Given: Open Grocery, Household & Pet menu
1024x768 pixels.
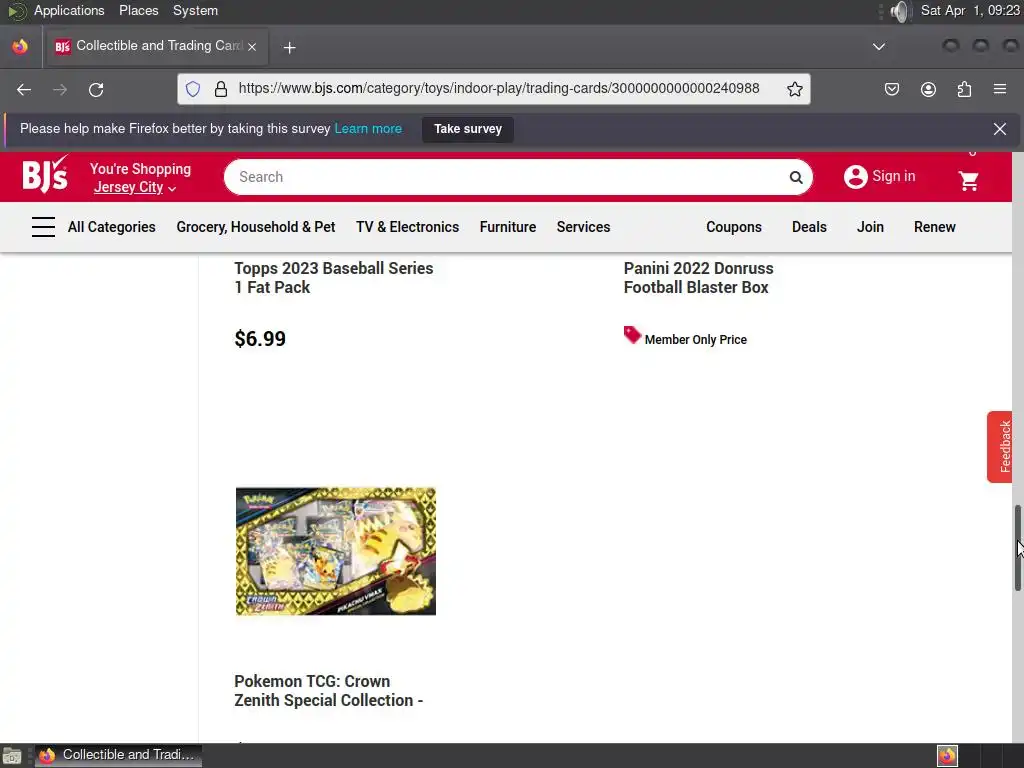Looking at the screenshot, I should click(x=255, y=227).
